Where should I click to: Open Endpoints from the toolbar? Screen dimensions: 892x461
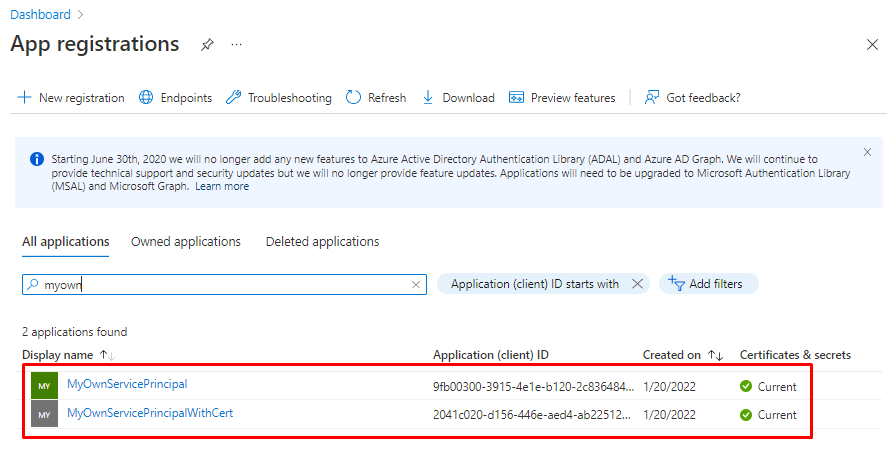coord(175,98)
